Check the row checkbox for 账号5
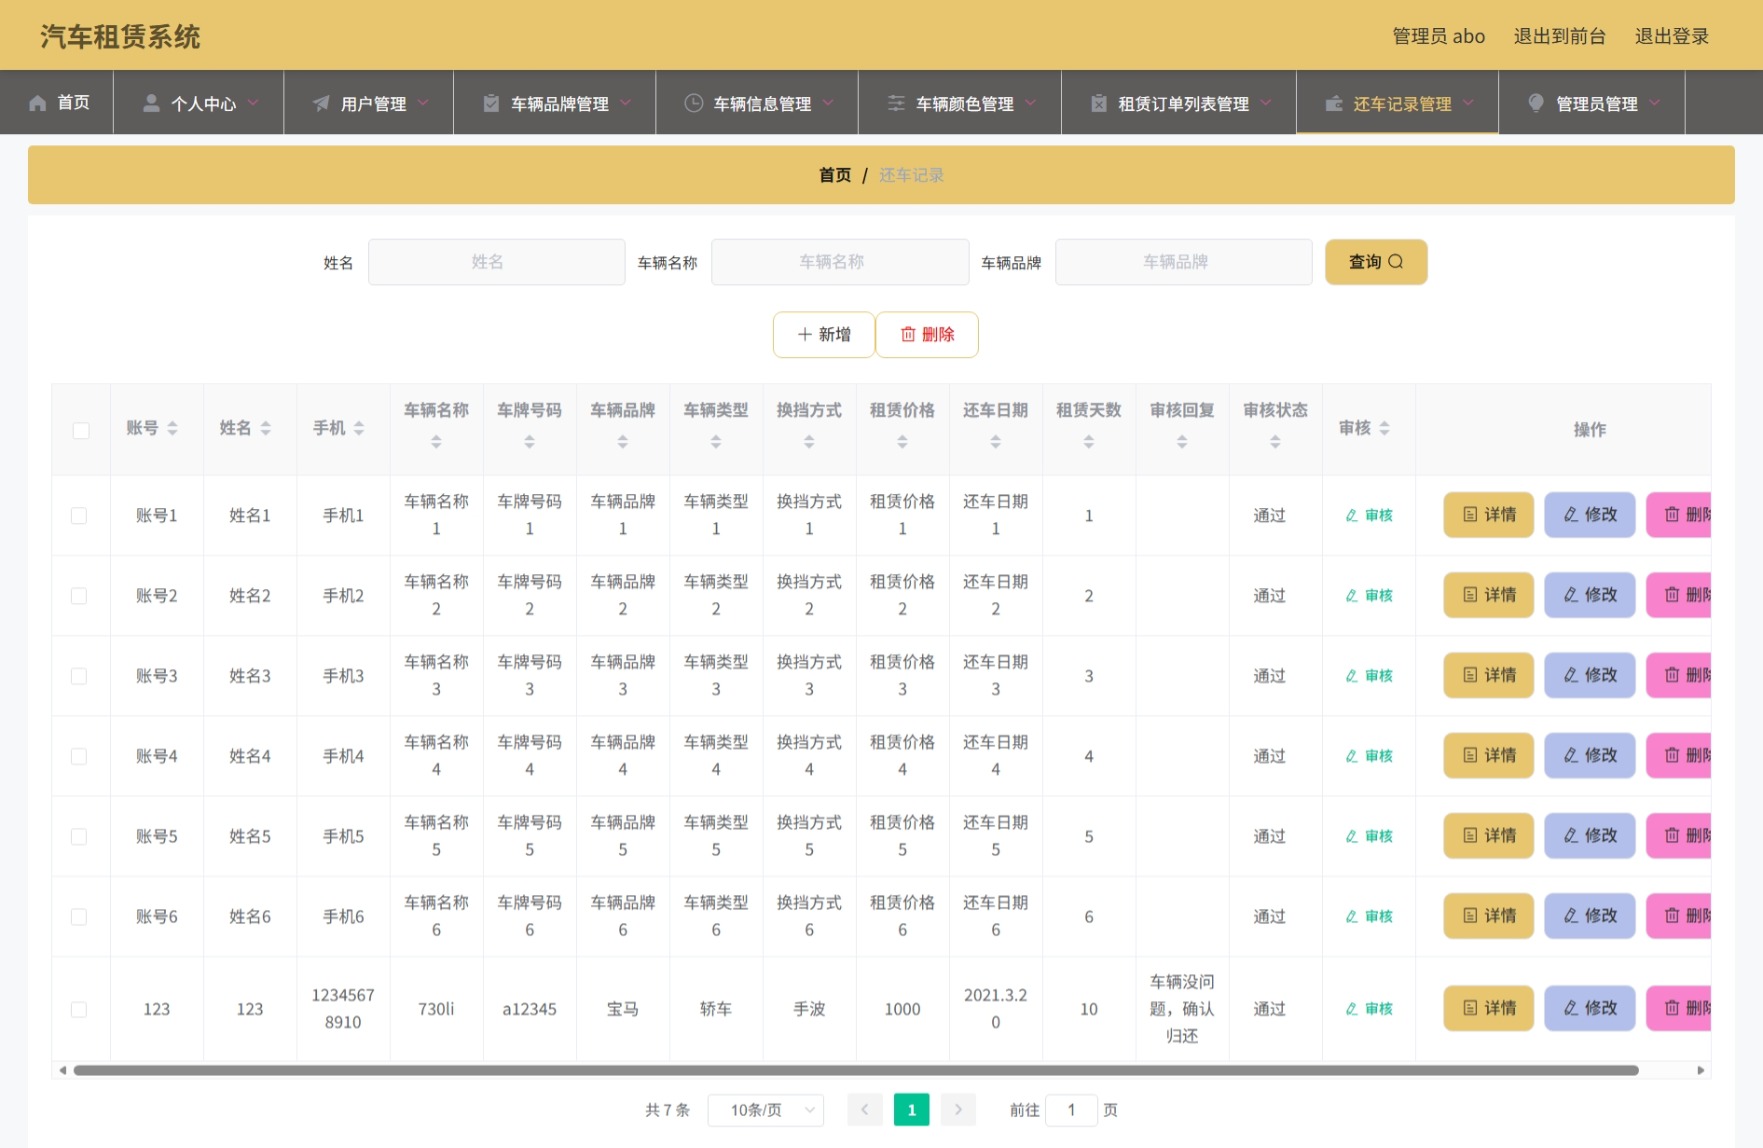Viewport: 1763px width, 1148px height. 79,836
